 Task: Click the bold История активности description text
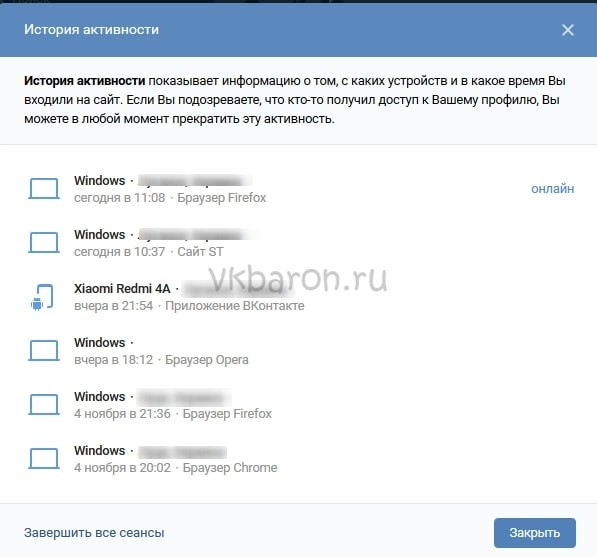pos(85,81)
